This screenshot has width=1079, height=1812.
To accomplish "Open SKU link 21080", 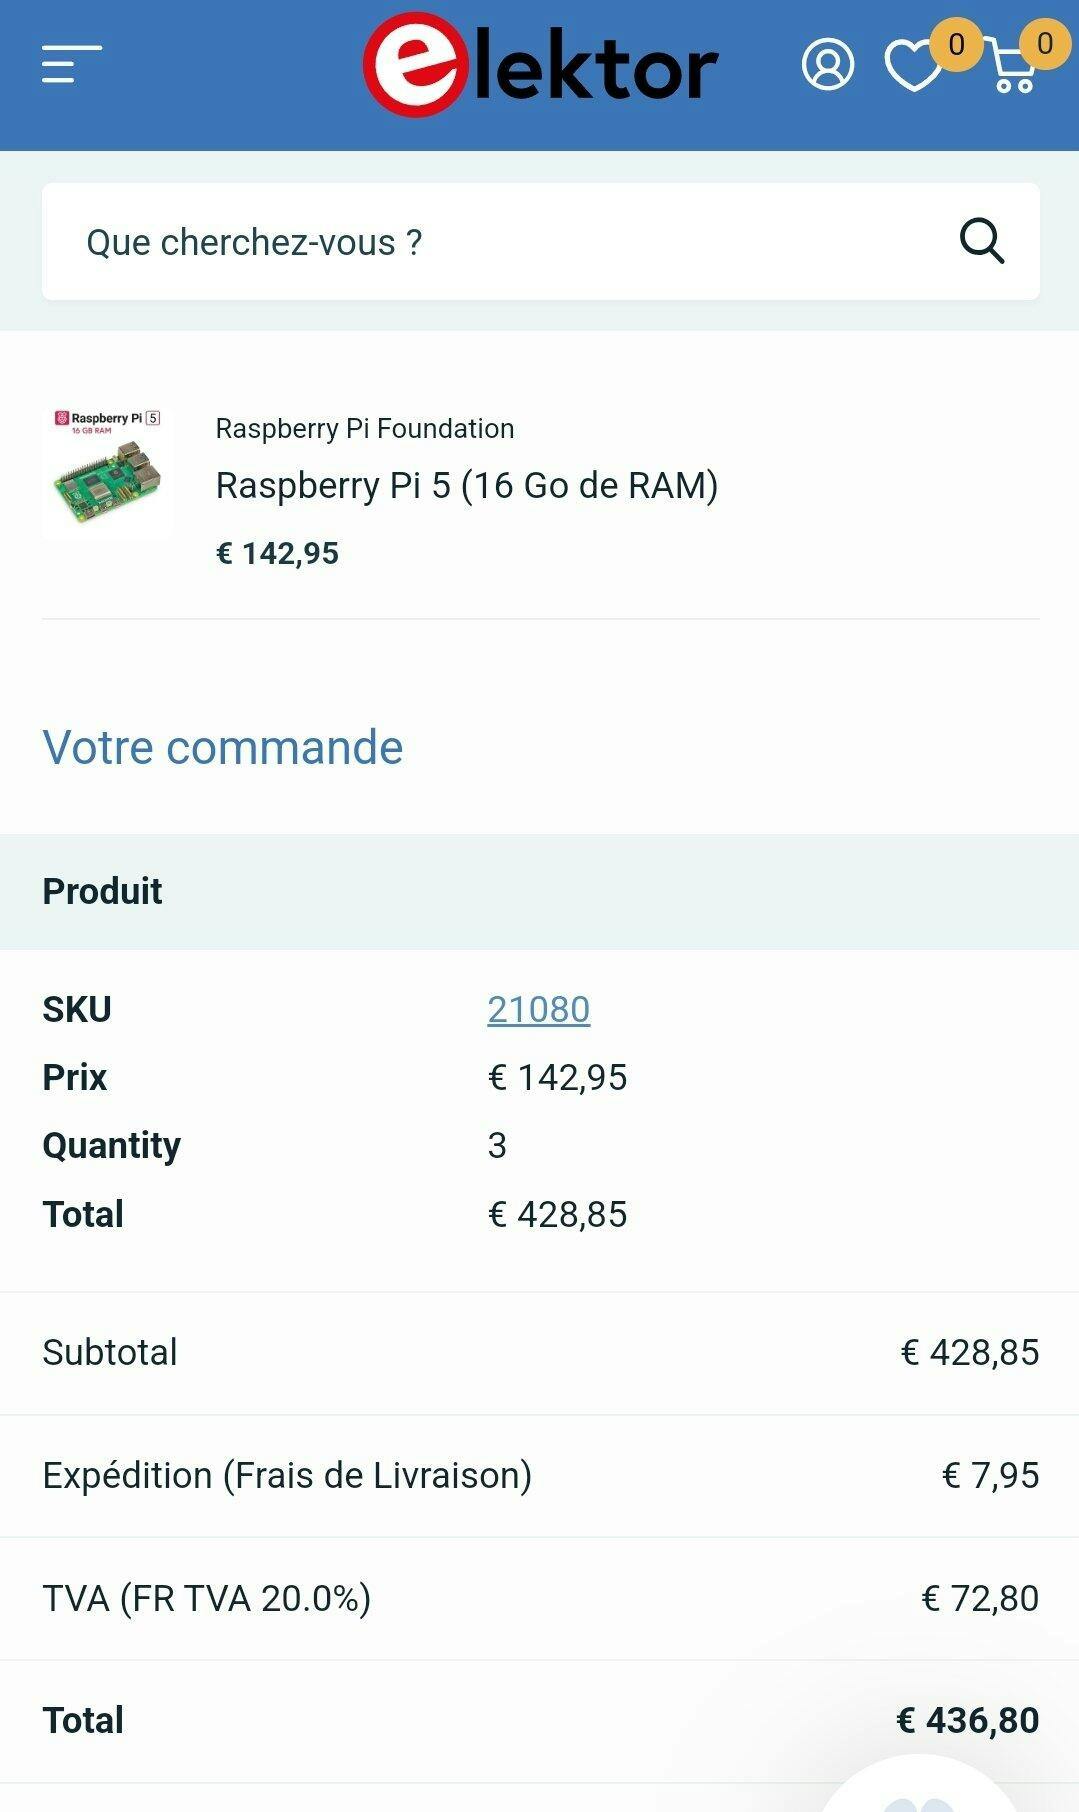I will click(x=538, y=1010).
